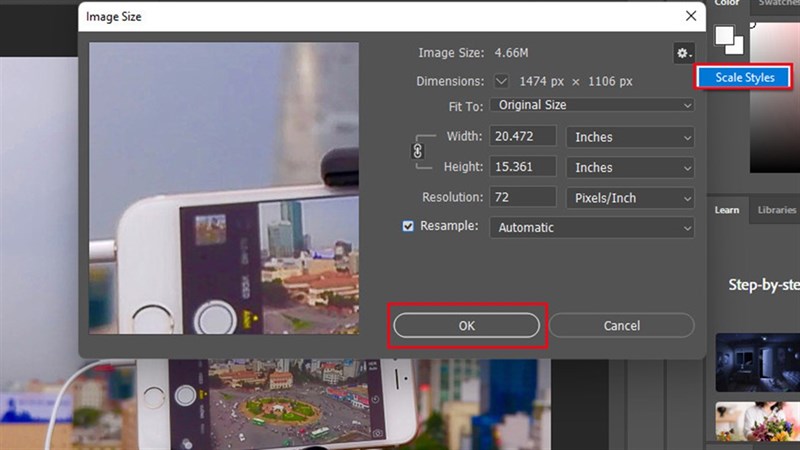Screen dimensions: 800x450
Task: Expand the Dimensions unit dropdown arrow
Action: (501, 81)
